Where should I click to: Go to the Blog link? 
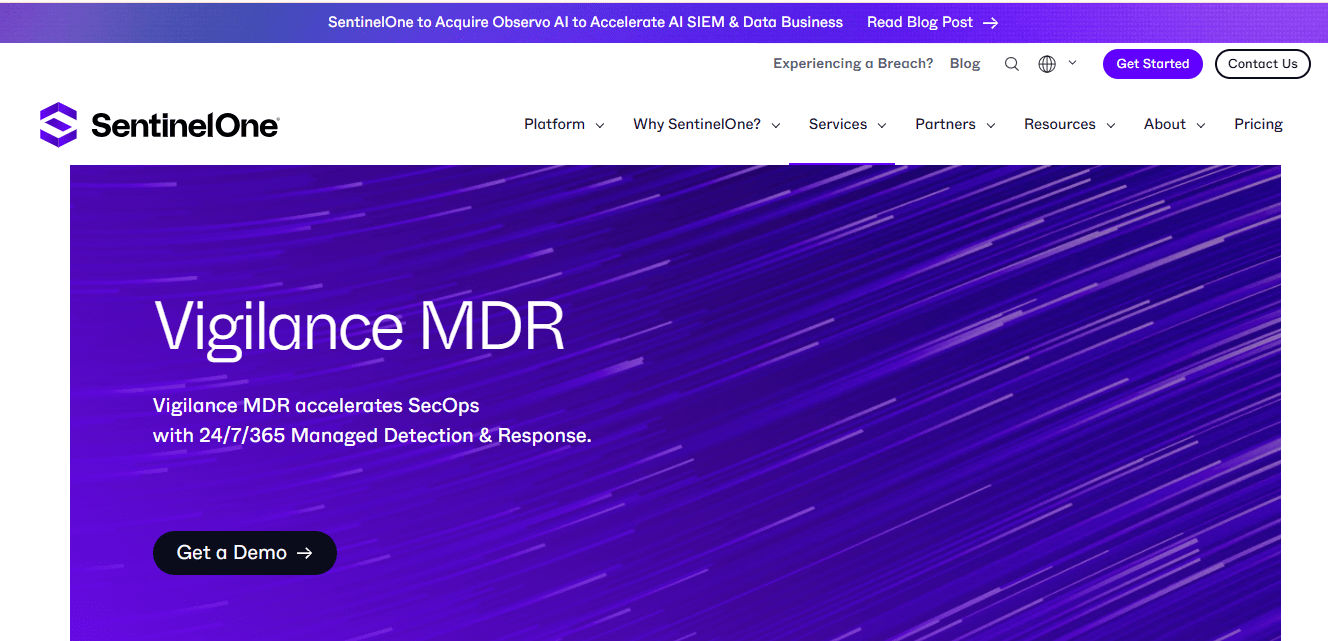(x=965, y=63)
